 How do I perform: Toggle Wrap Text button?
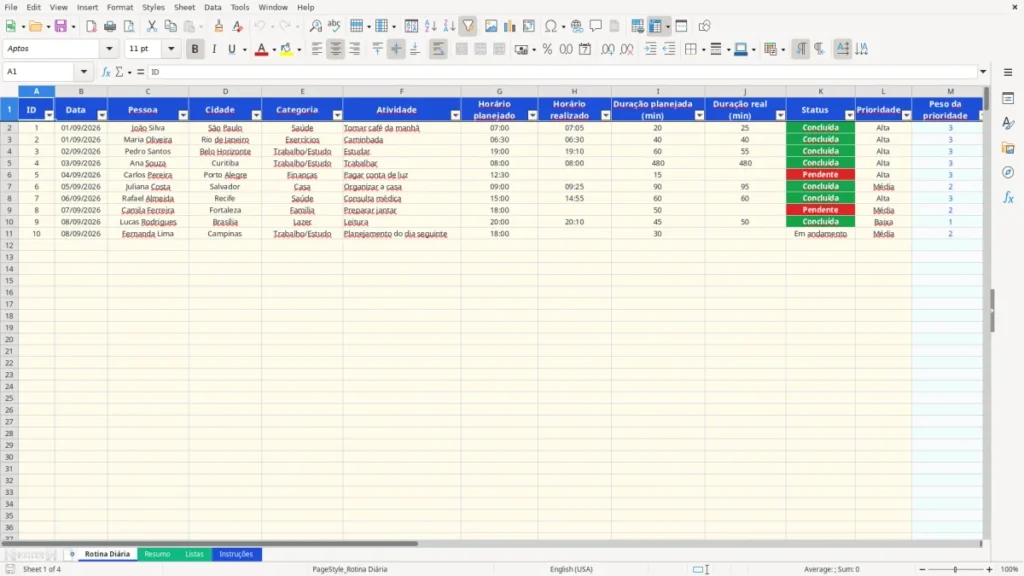(x=438, y=49)
